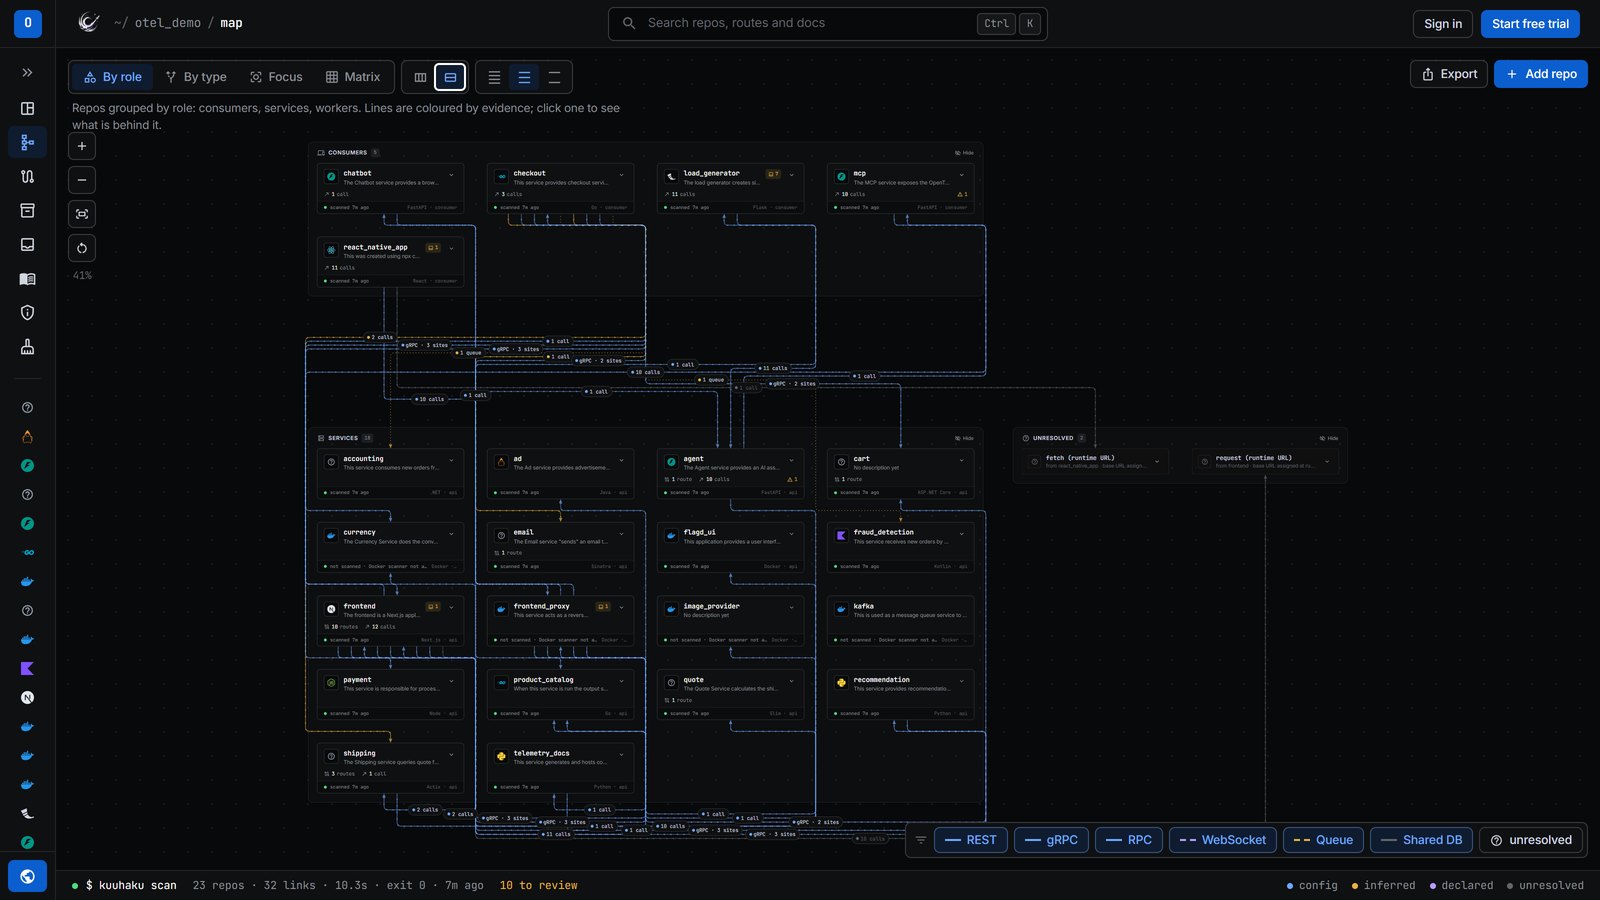Toggle REST links in the legend
Image resolution: width=1600 pixels, height=900 pixels.
click(970, 840)
